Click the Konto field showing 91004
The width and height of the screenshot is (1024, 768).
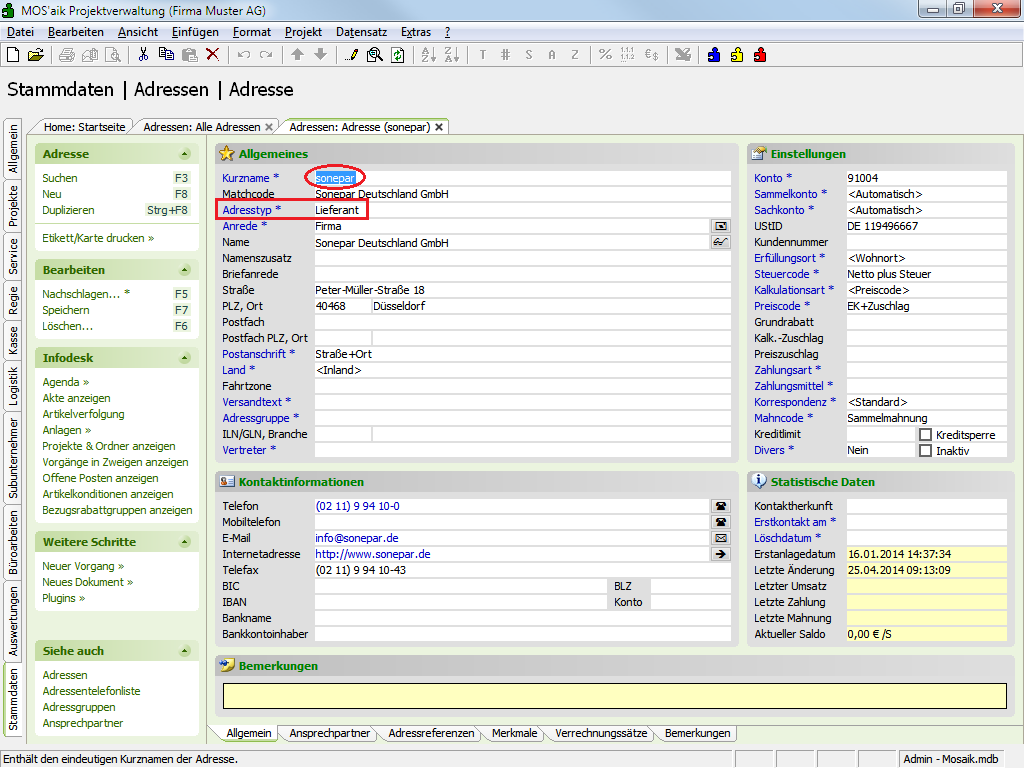coord(926,178)
